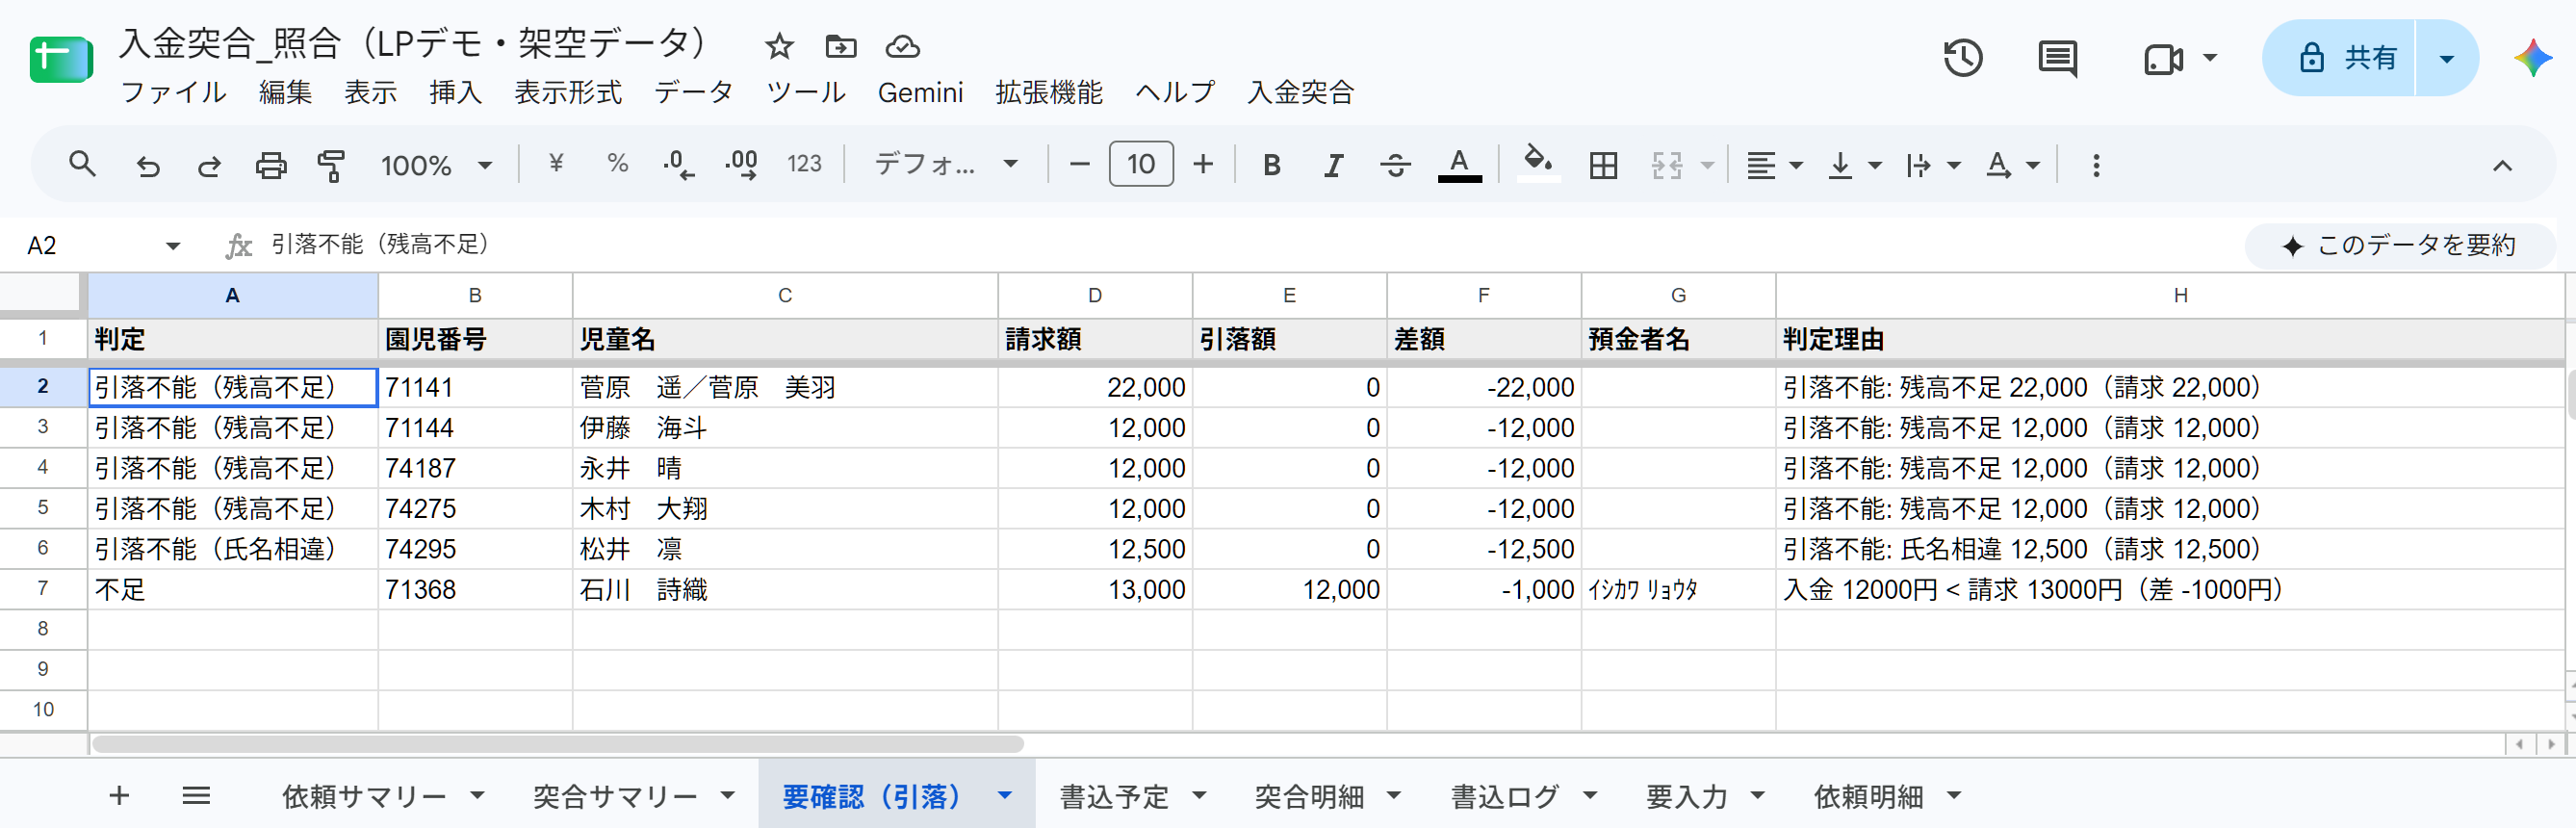This screenshot has height=828, width=2576.
Task: Open the Gemini sparkle icon
Action: coord(2533,58)
